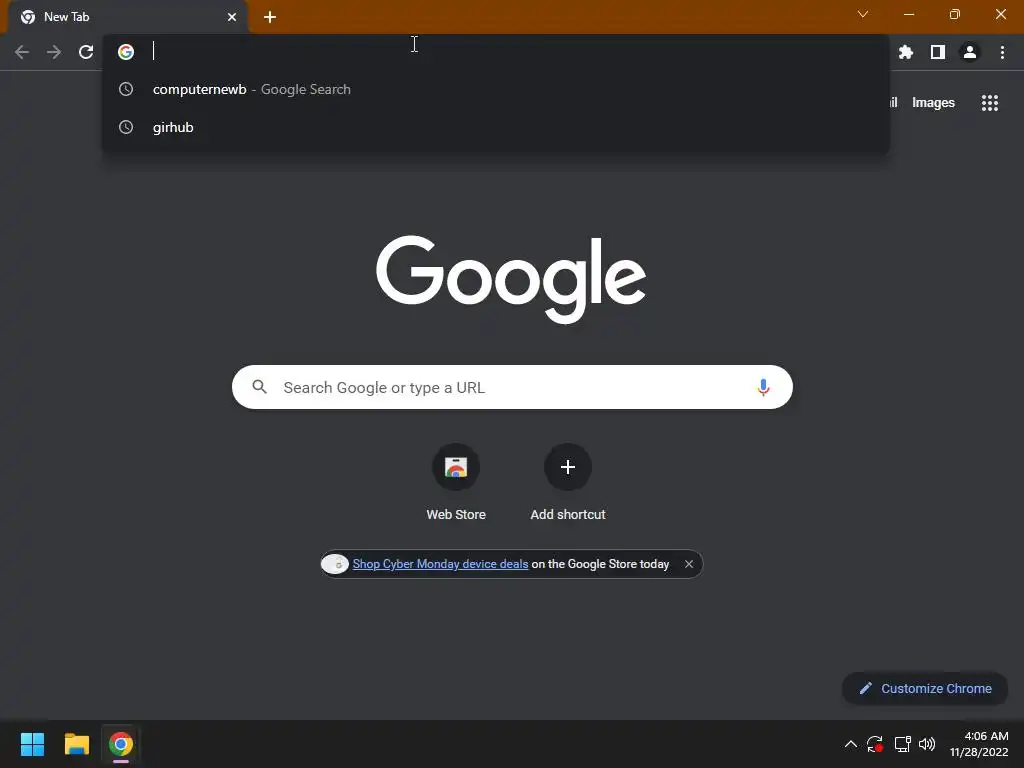The width and height of the screenshot is (1024, 768).
Task: Click the sync status tray icon
Action: point(874,744)
